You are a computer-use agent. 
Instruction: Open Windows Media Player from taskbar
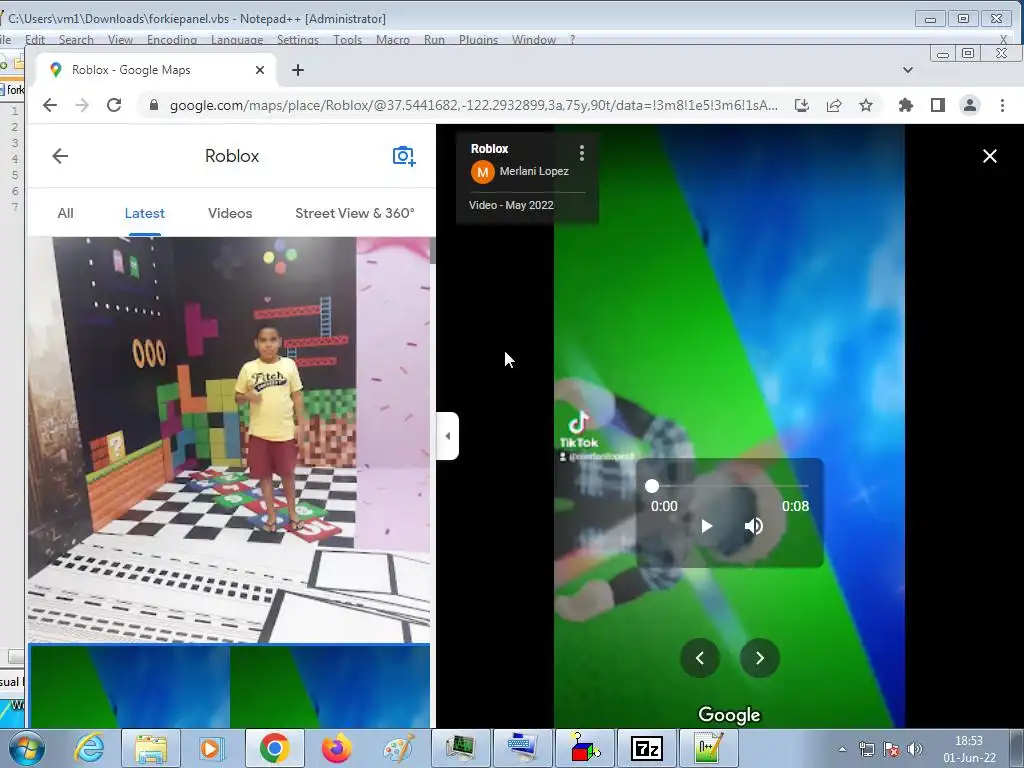211,748
